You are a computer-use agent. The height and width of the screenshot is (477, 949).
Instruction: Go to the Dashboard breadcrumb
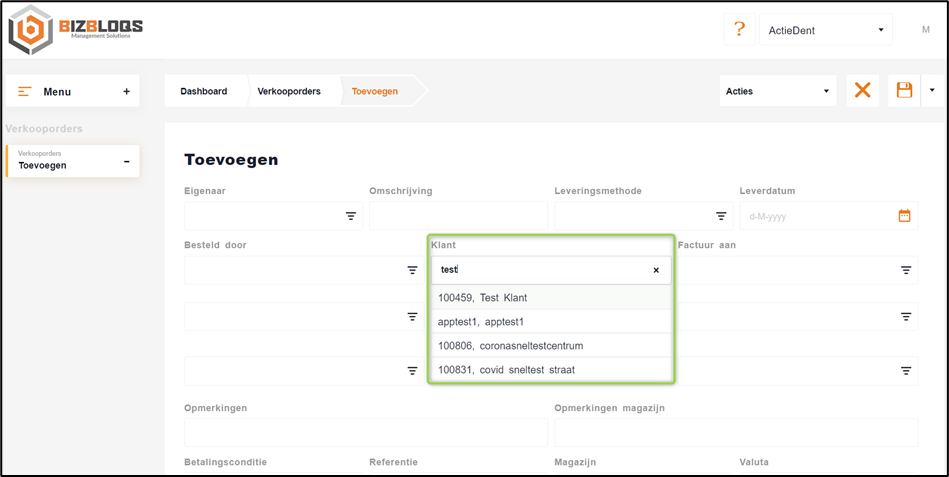(x=203, y=91)
